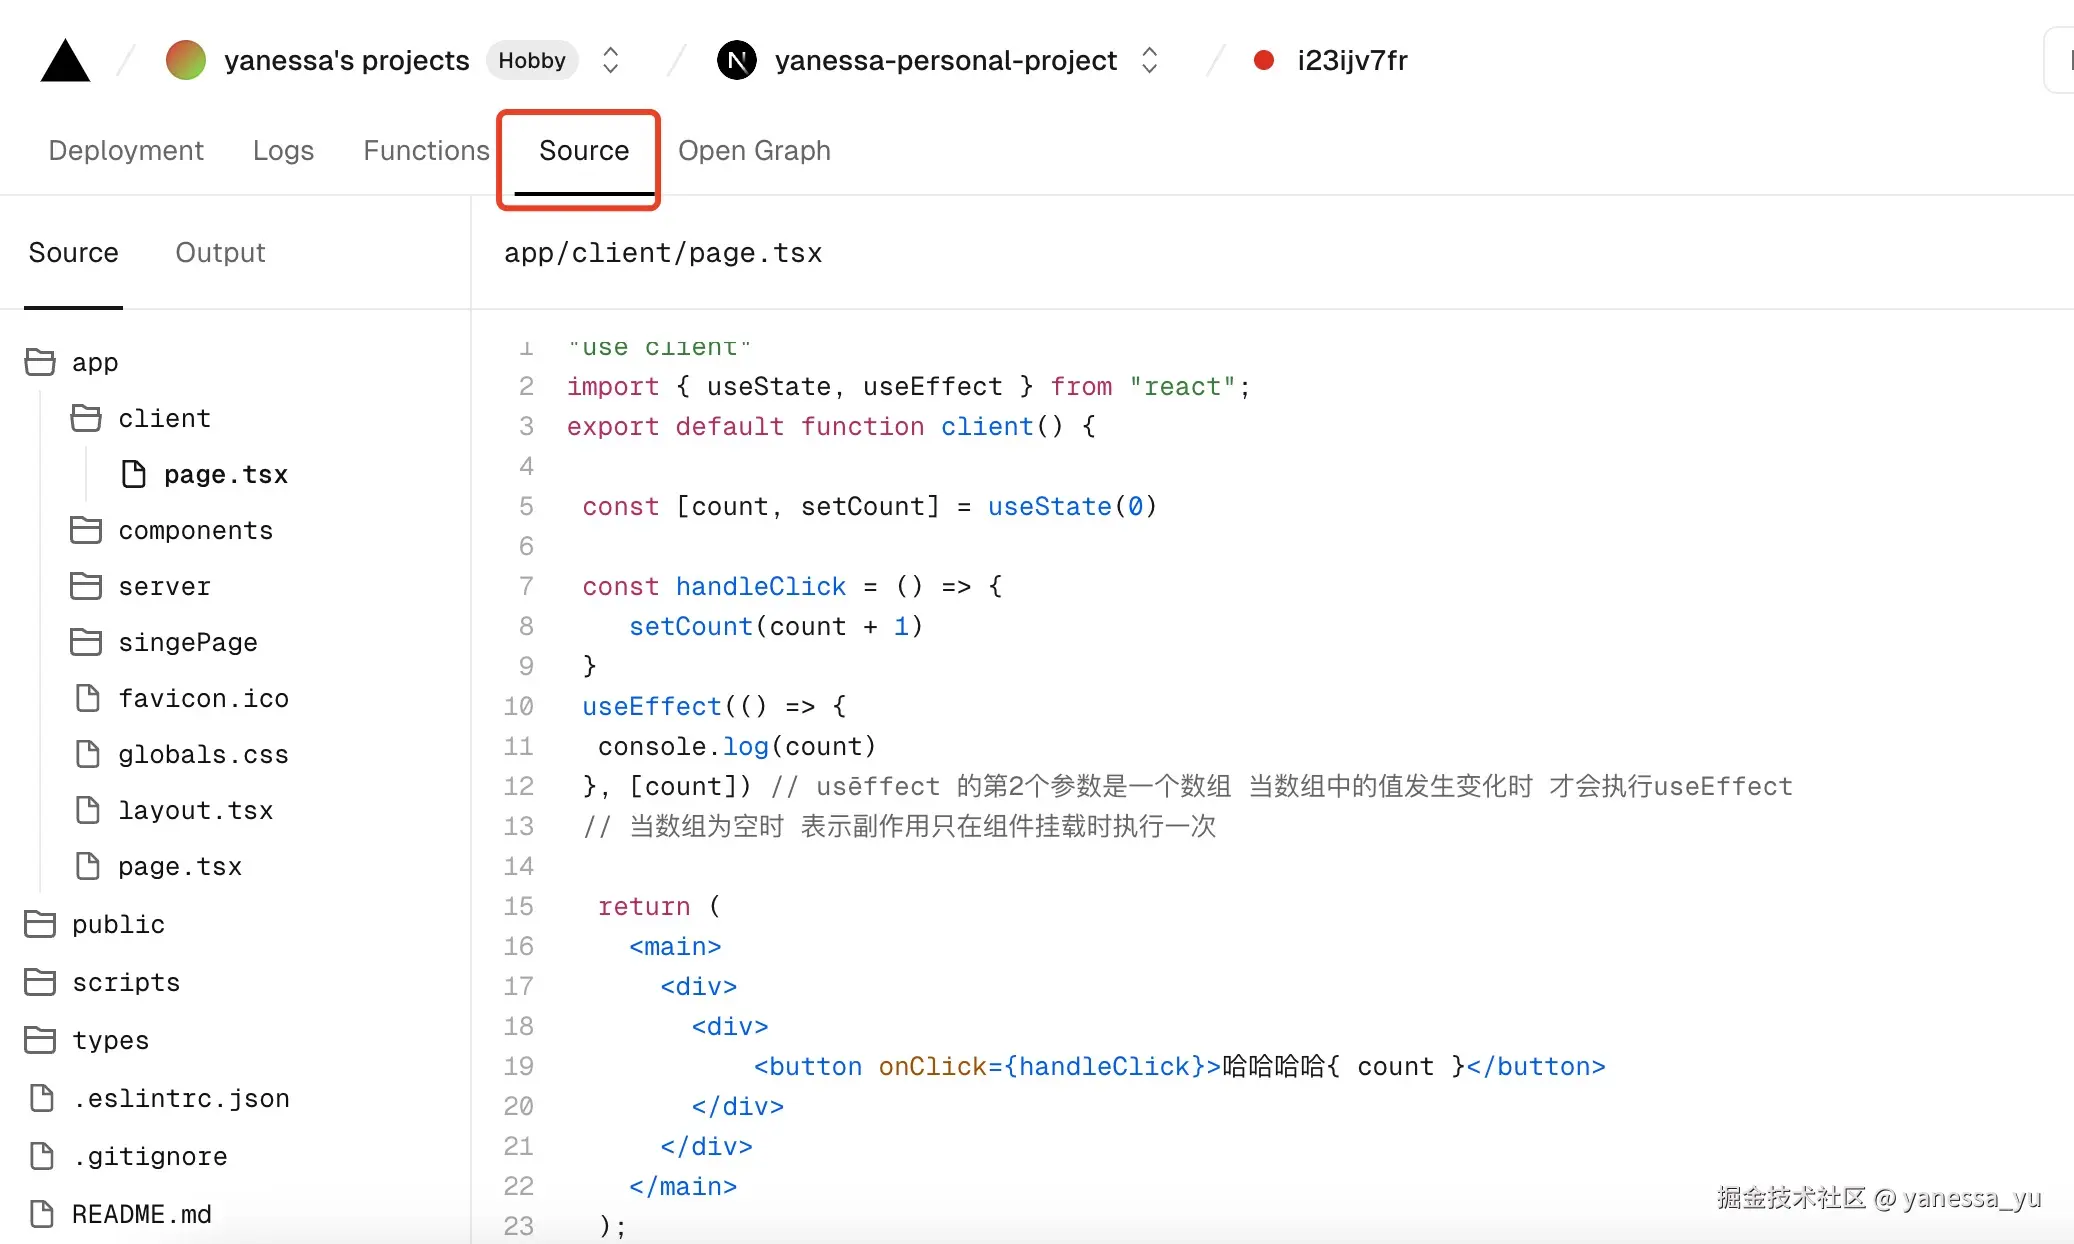Expand the server folder in tree
The image size is (2074, 1244).
(164, 586)
